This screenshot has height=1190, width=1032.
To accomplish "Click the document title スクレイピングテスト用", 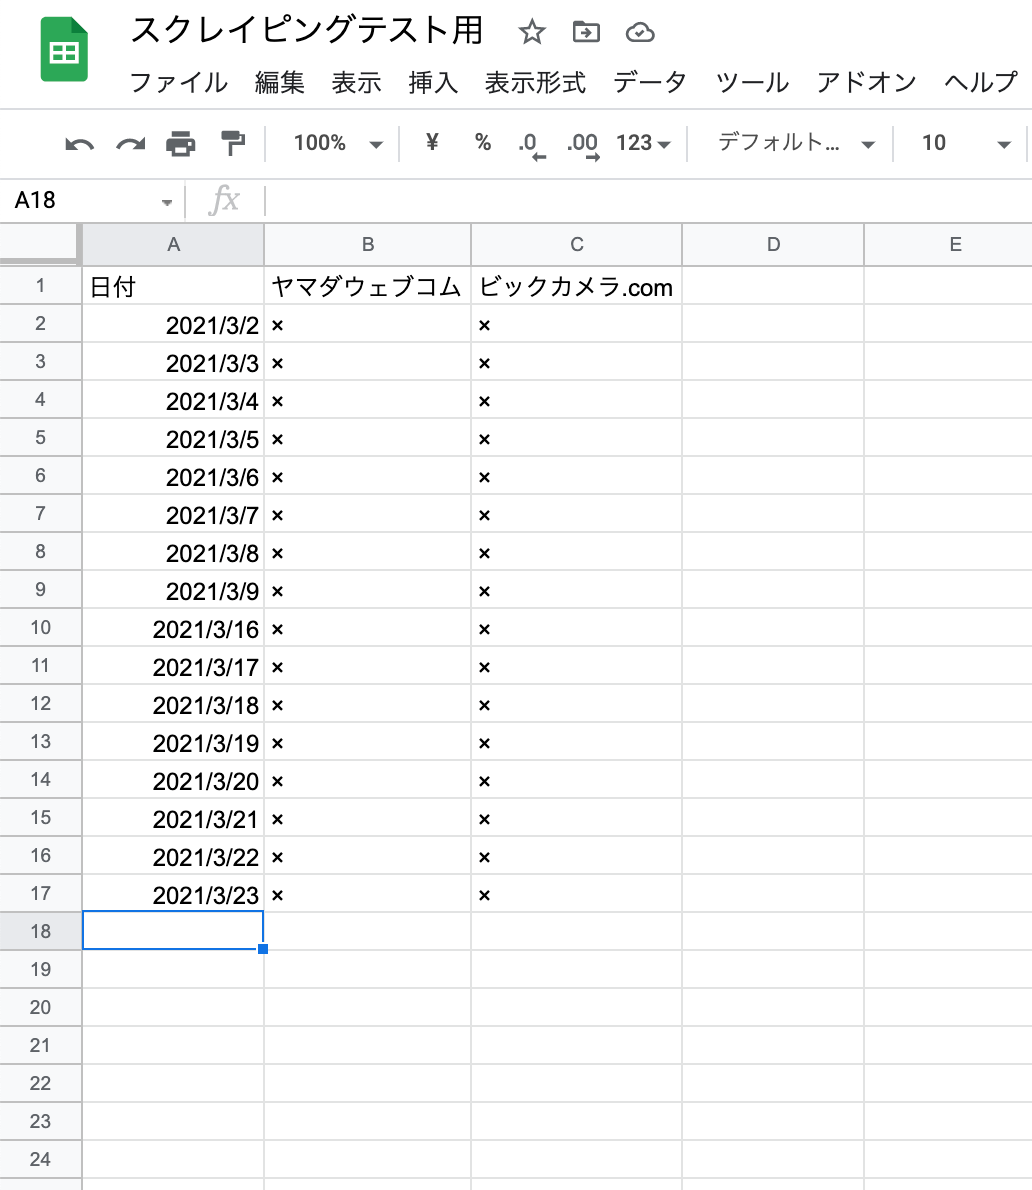I will (307, 30).
